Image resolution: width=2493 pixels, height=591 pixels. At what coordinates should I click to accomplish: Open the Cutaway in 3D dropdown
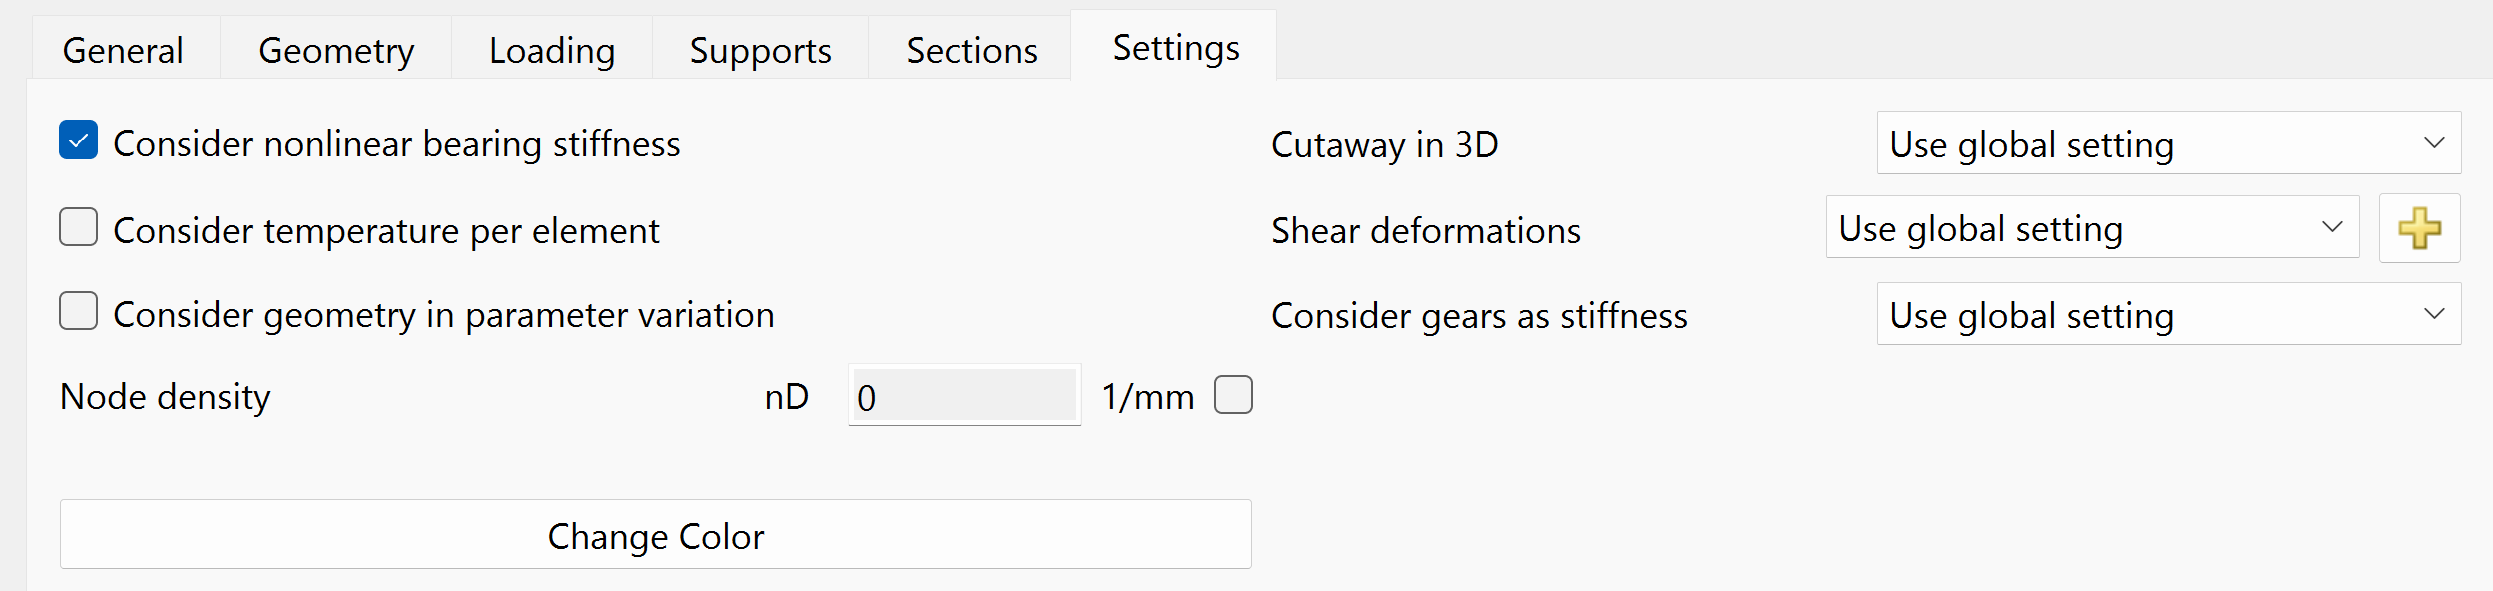click(x=2167, y=144)
